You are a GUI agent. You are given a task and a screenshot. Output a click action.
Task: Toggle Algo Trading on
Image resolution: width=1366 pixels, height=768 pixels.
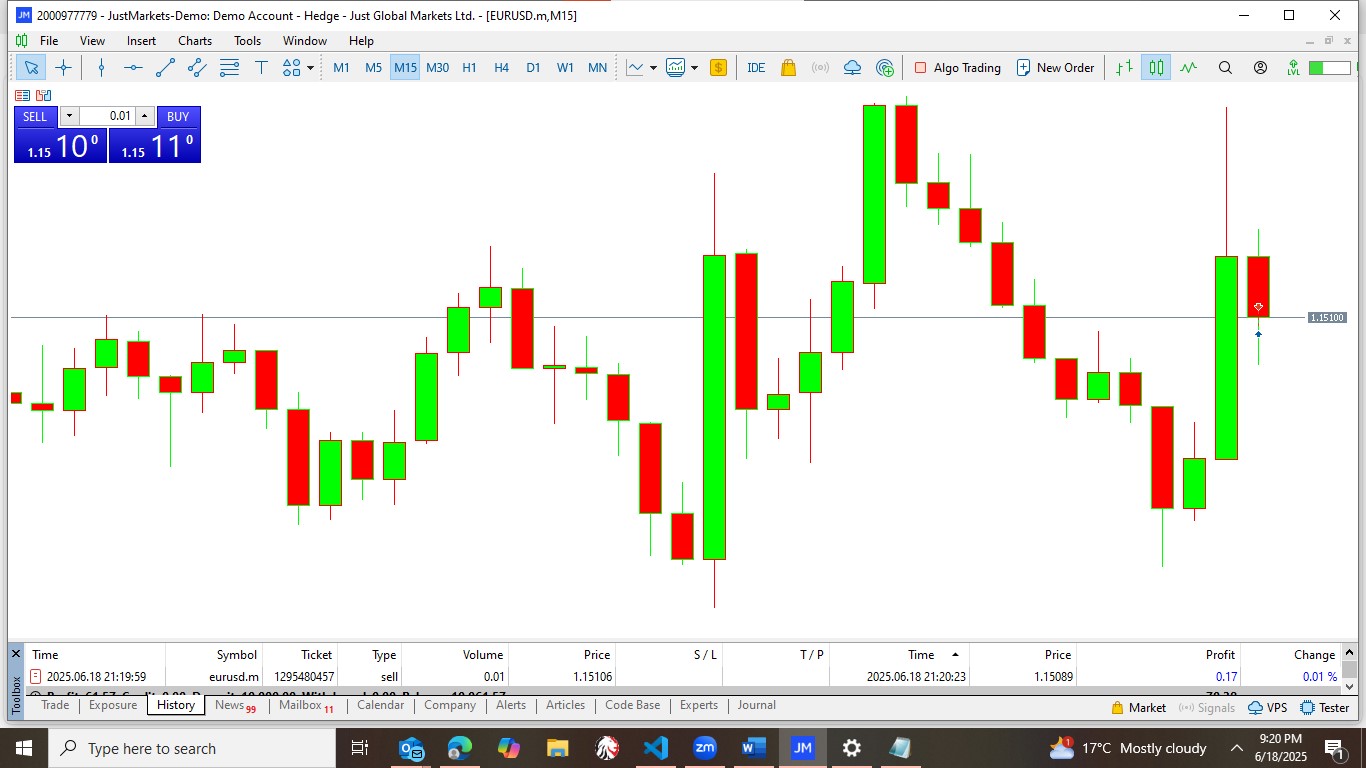coord(957,68)
